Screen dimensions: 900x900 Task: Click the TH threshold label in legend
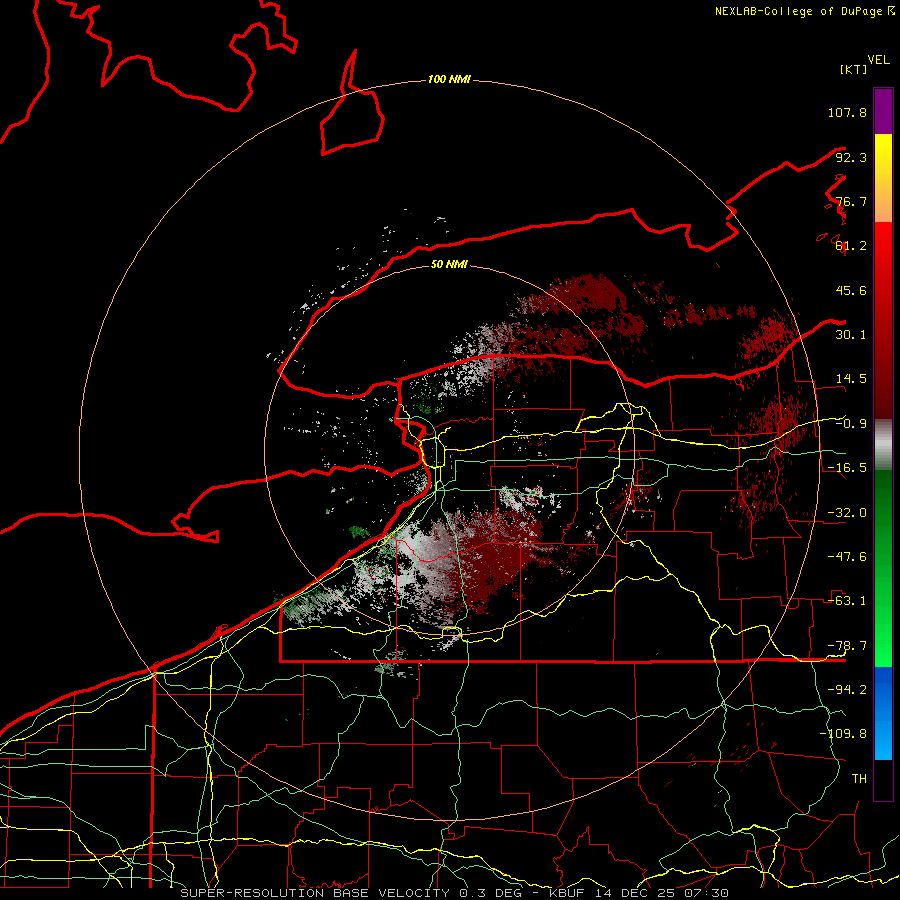[859, 779]
